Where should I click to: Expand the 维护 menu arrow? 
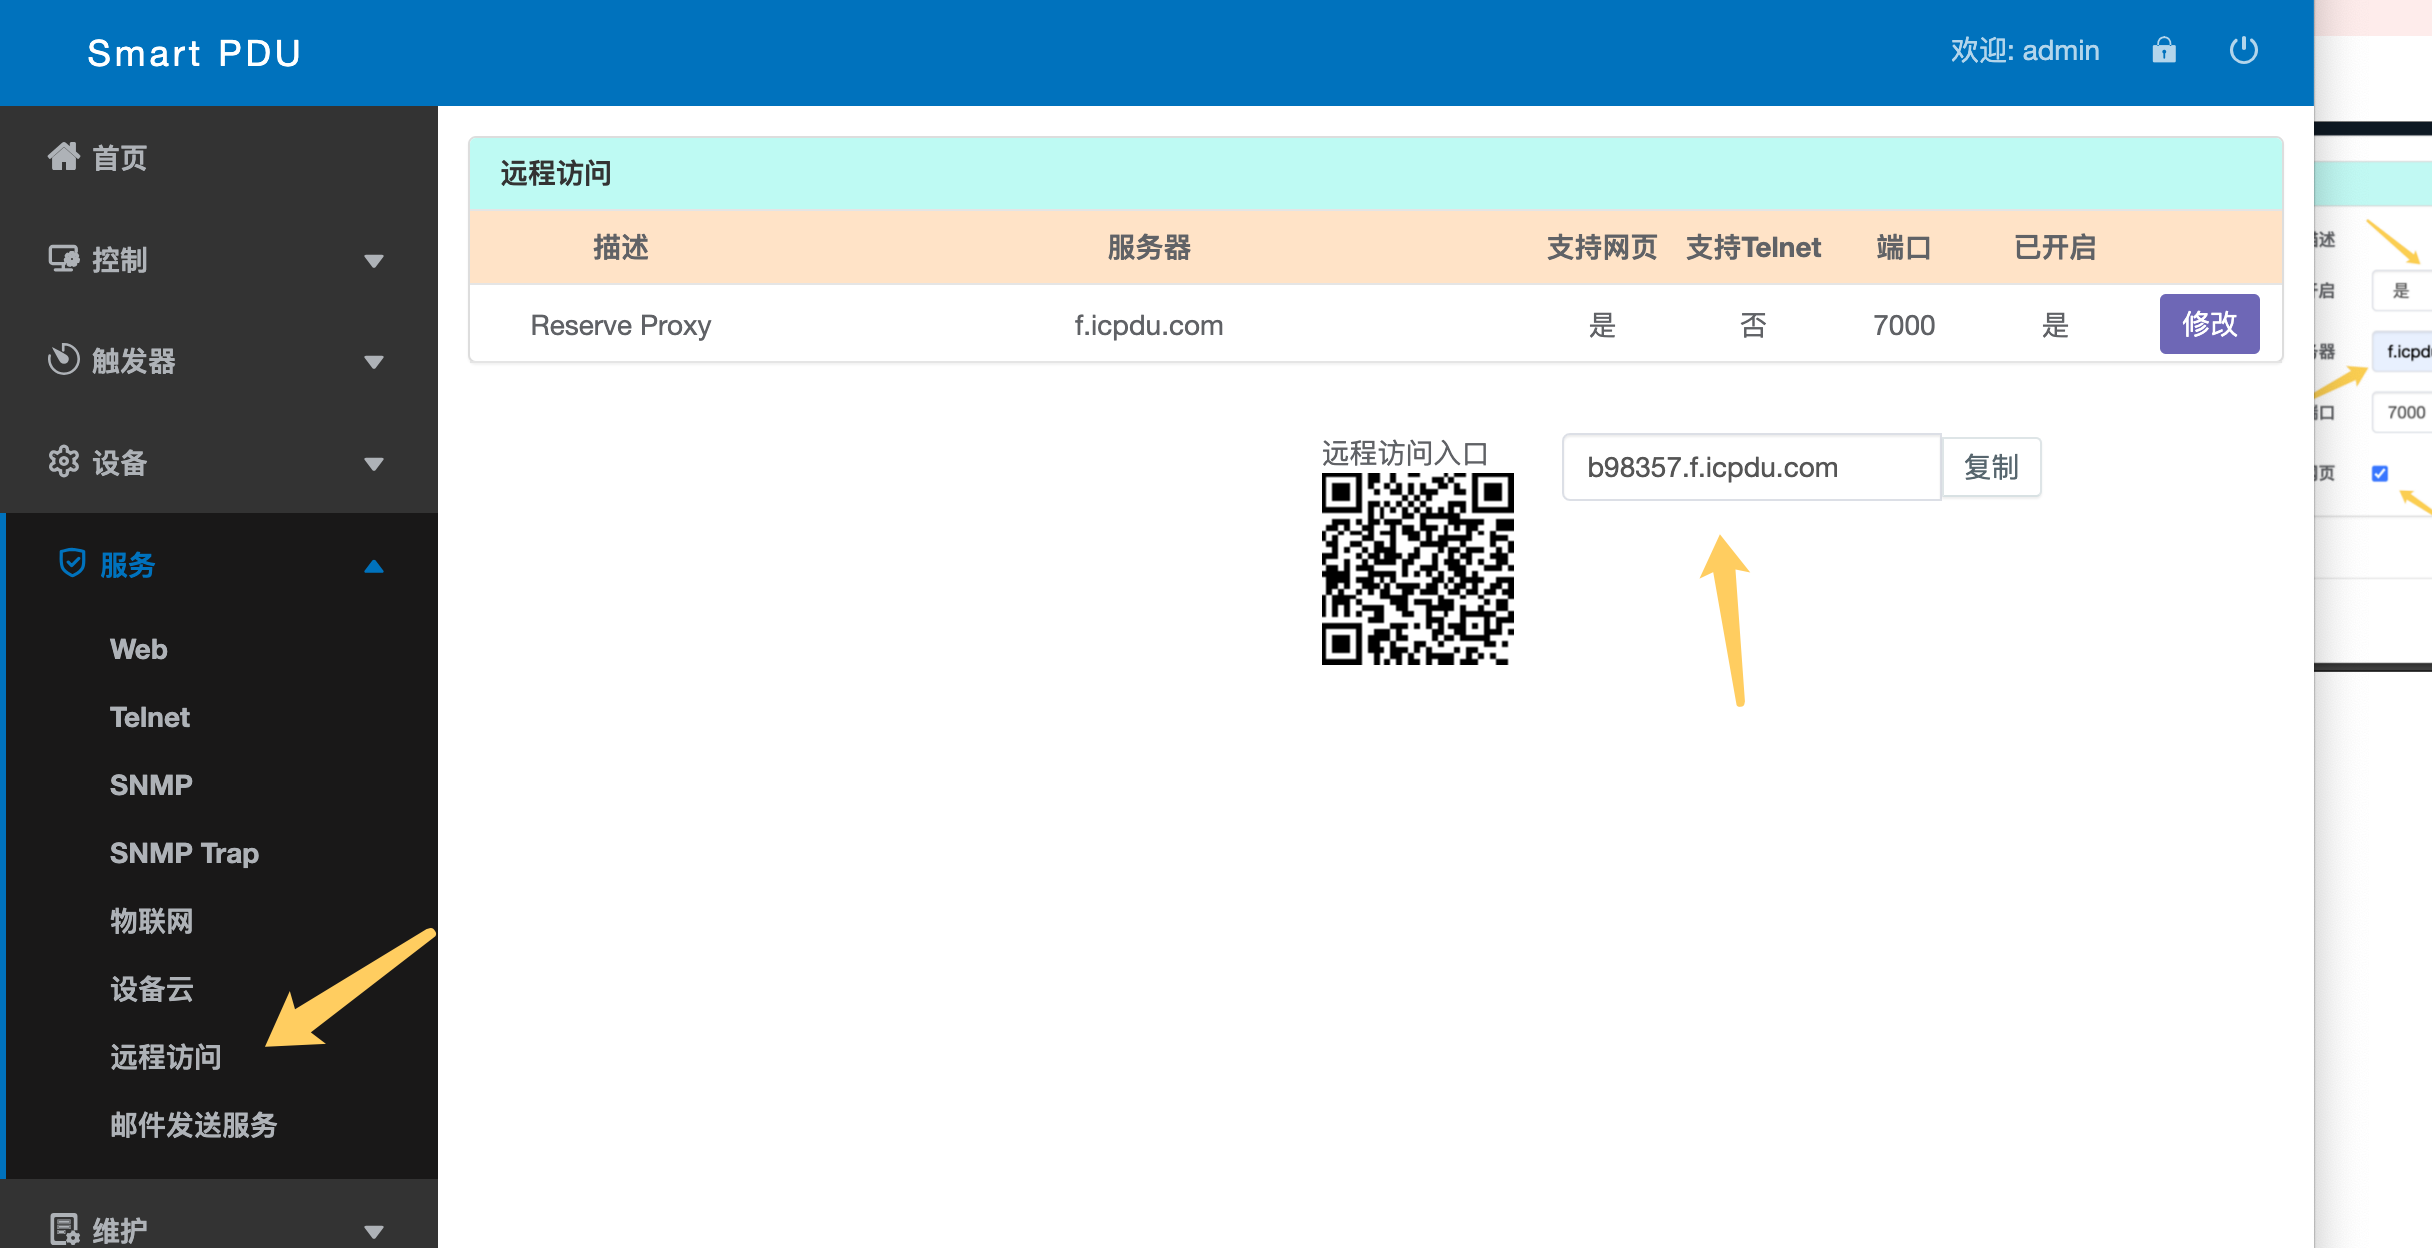point(374,1232)
